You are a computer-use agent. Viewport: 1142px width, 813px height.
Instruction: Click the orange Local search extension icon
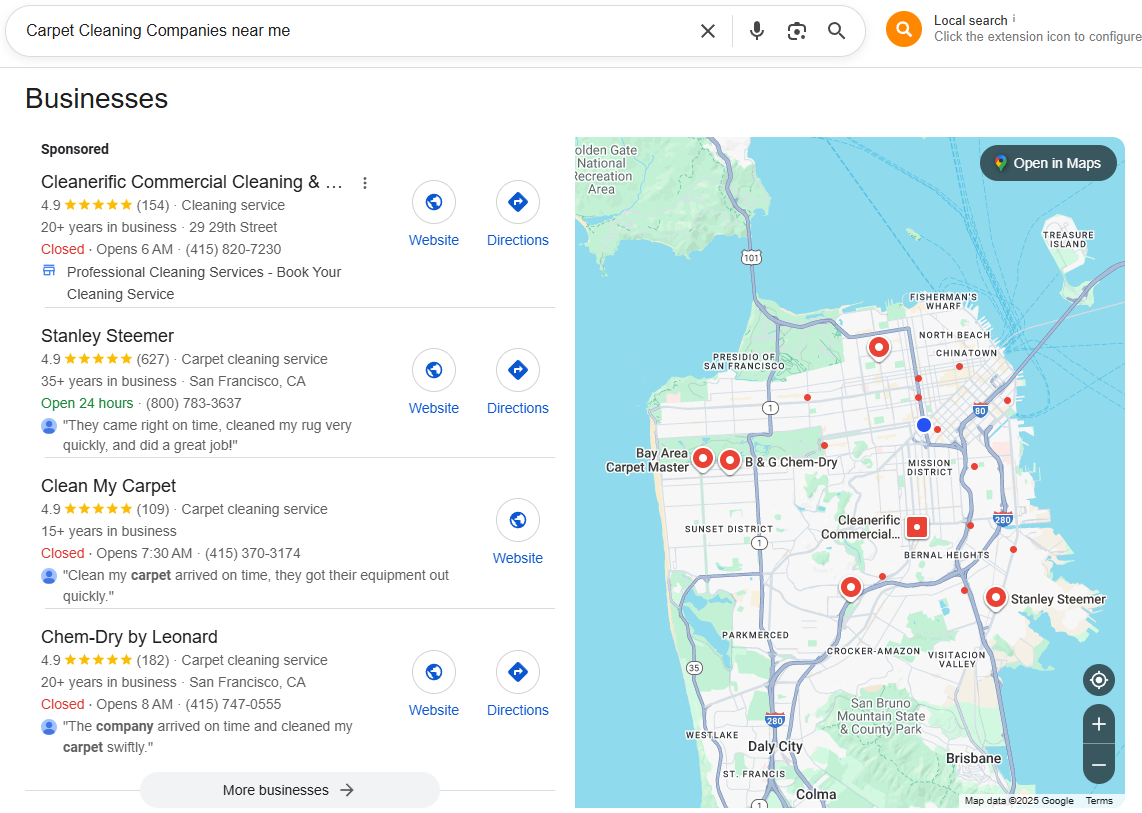tap(903, 29)
